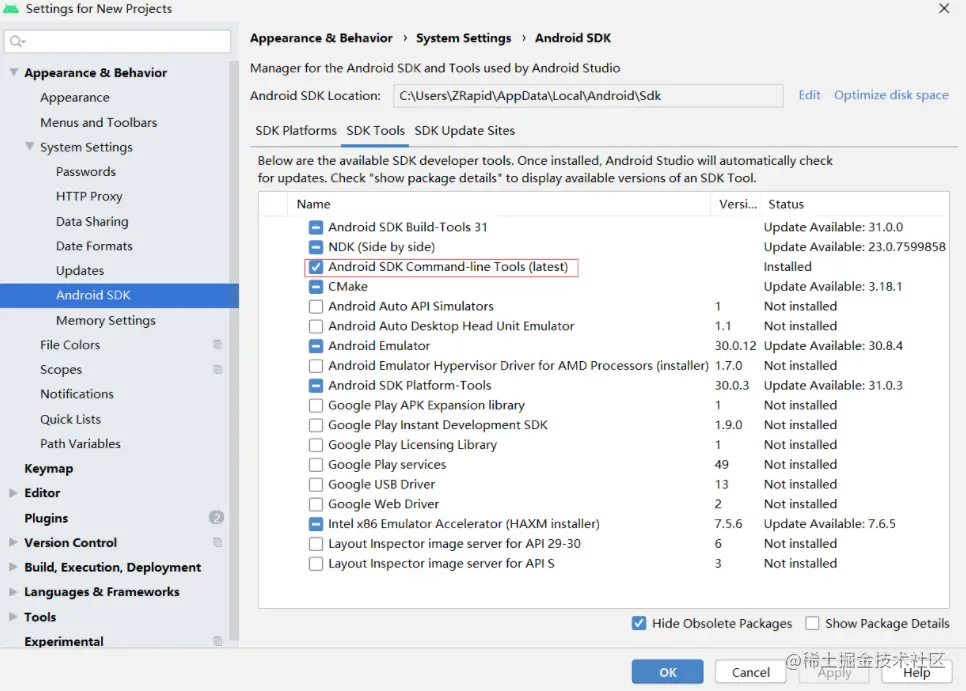The width and height of the screenshot is (966, 691).
Task: Click the project-level icon beside Experimental
Action: [x=217, y=642]
